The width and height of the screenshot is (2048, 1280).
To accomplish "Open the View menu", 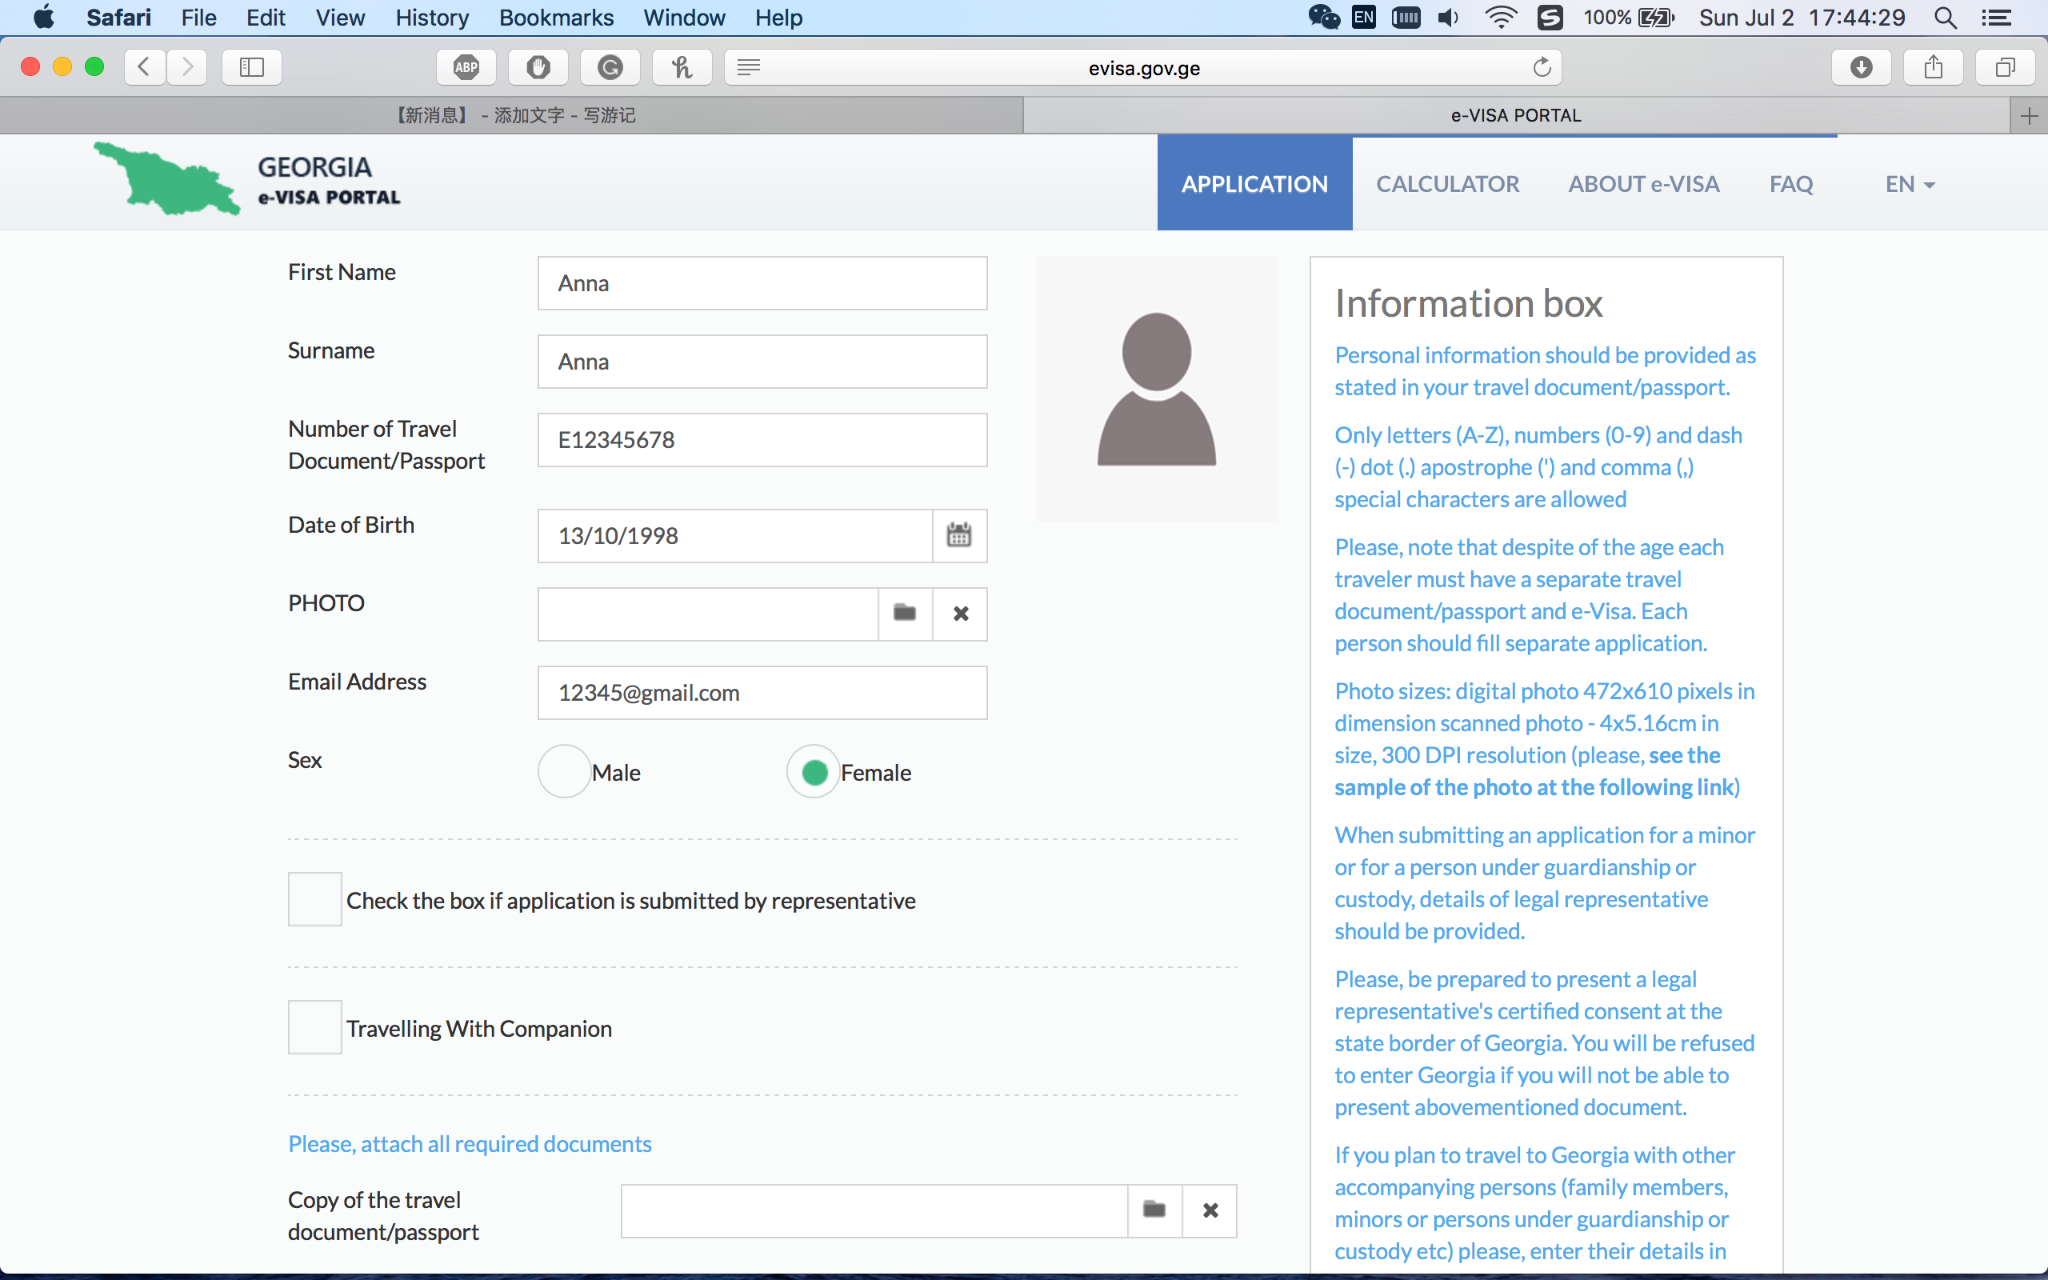I will coord(340,17).
